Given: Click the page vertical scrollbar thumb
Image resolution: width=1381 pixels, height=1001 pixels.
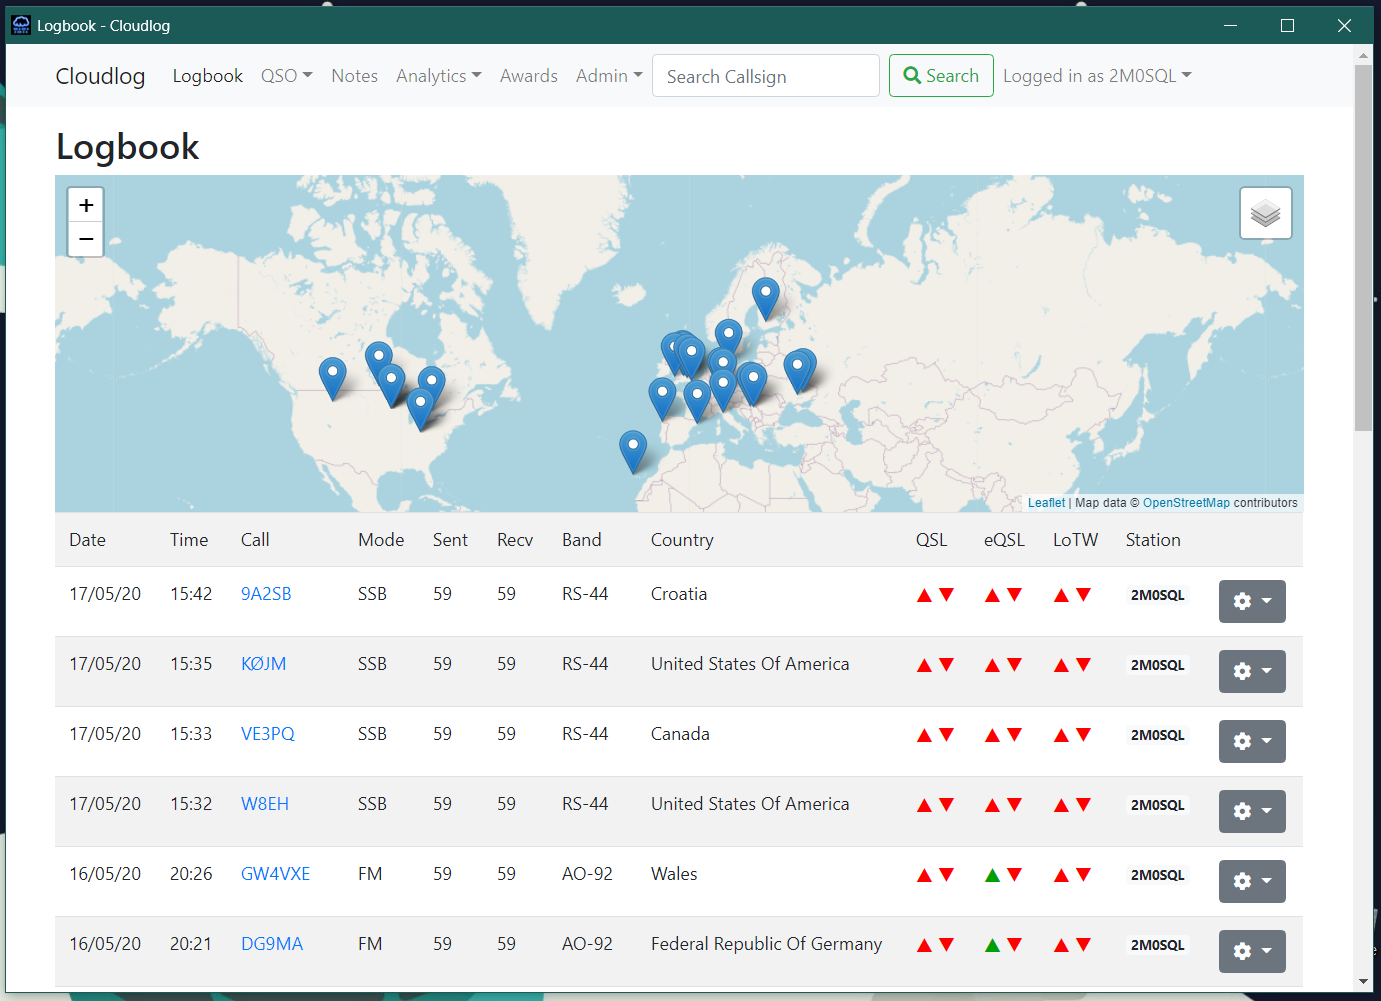Looking at the screenshot, I should tap(1363, 248).
